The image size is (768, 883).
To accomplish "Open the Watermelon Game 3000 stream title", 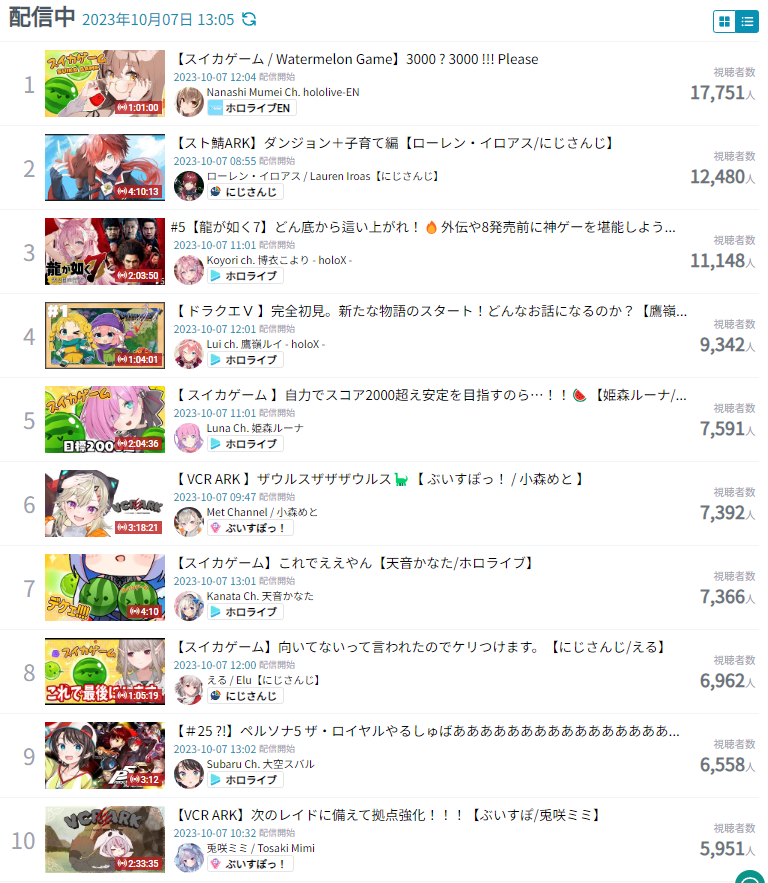I will pos(356,59).
